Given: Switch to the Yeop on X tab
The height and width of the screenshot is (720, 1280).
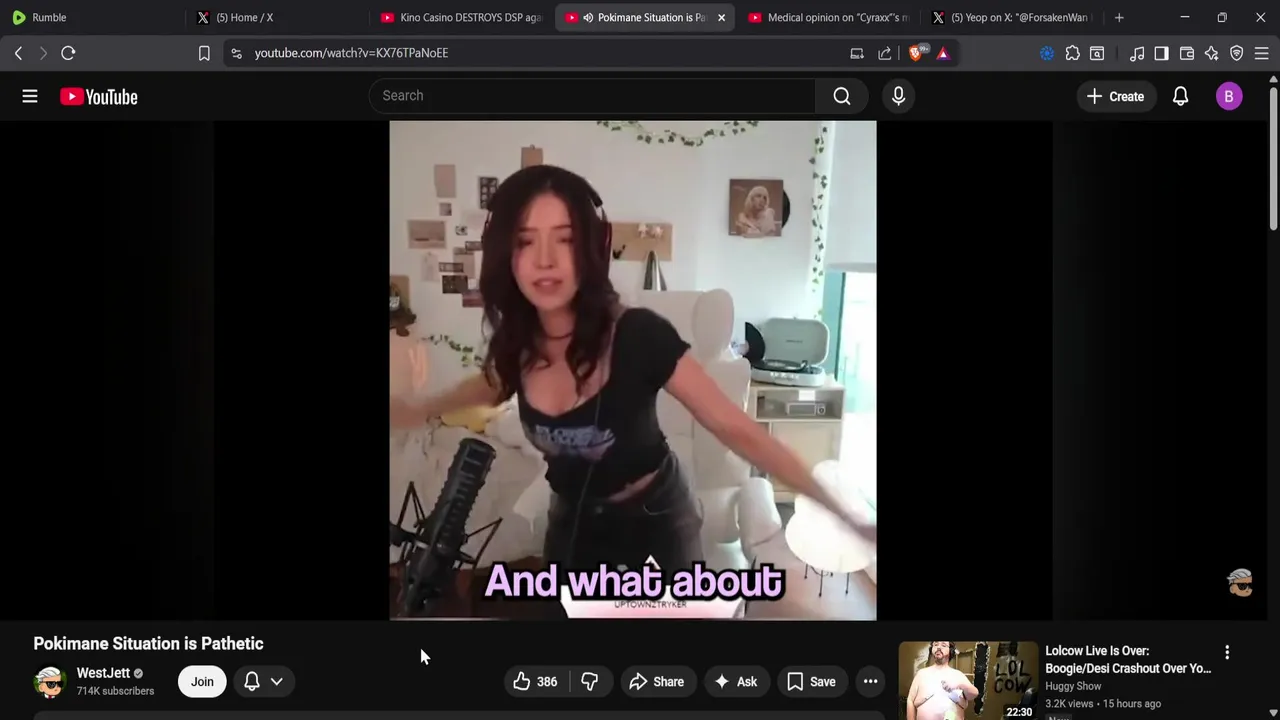Looking at the screenshot, I should (1012, 17).
